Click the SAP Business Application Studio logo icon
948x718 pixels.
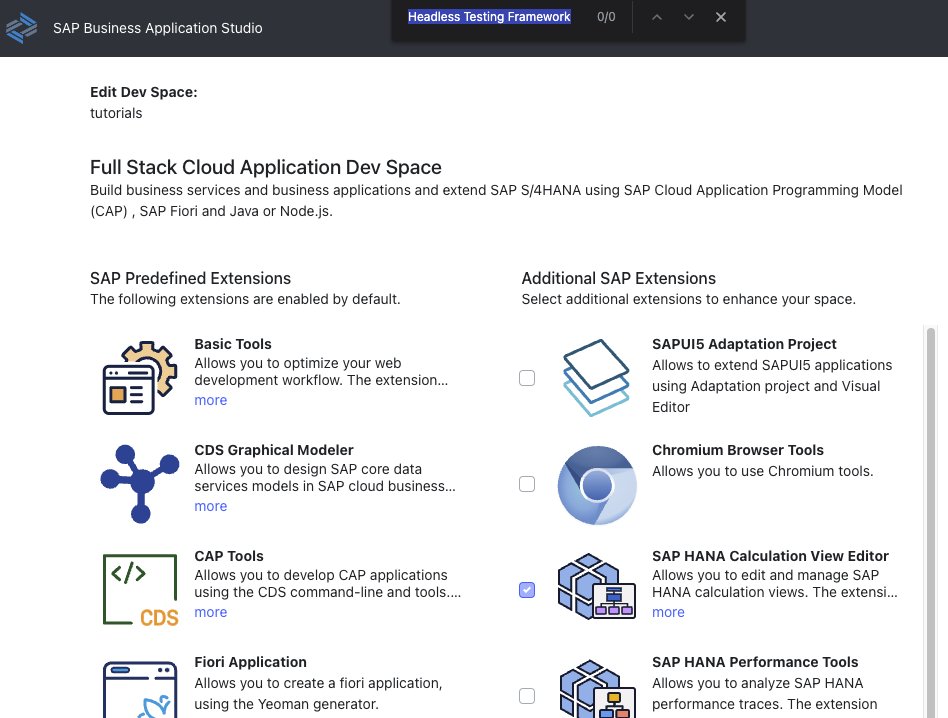click(x=22, y=28)
